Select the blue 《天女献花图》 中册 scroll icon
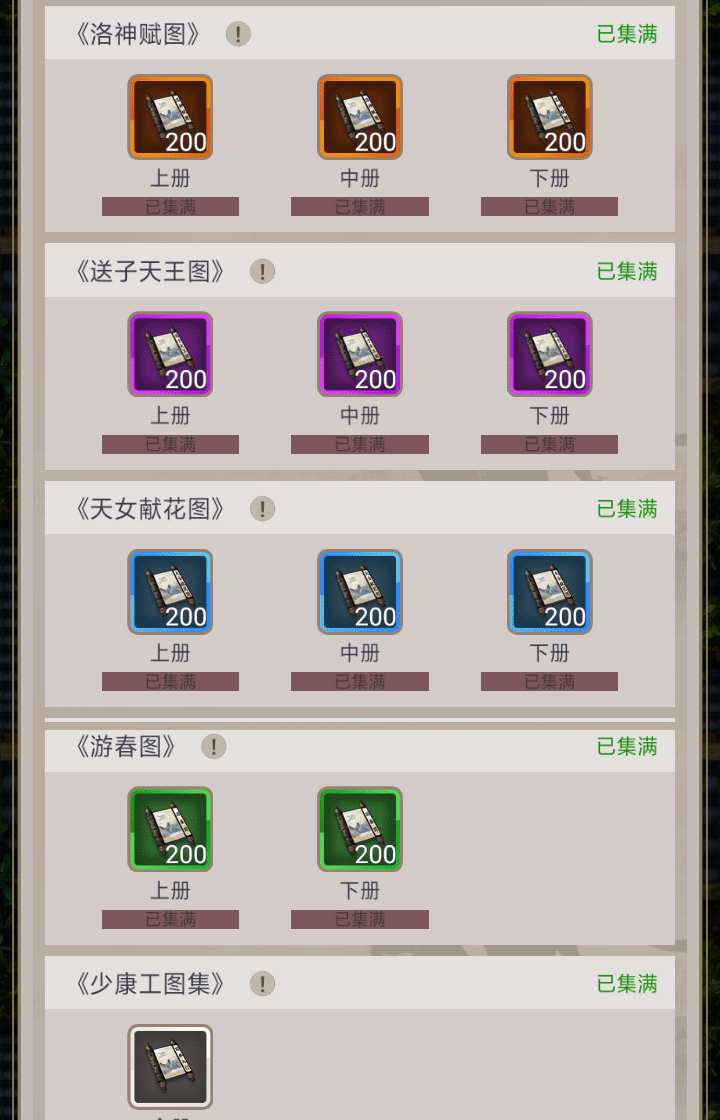This screenshot has width=720, height=1120. pyautogui.click(x=360, y=592)
